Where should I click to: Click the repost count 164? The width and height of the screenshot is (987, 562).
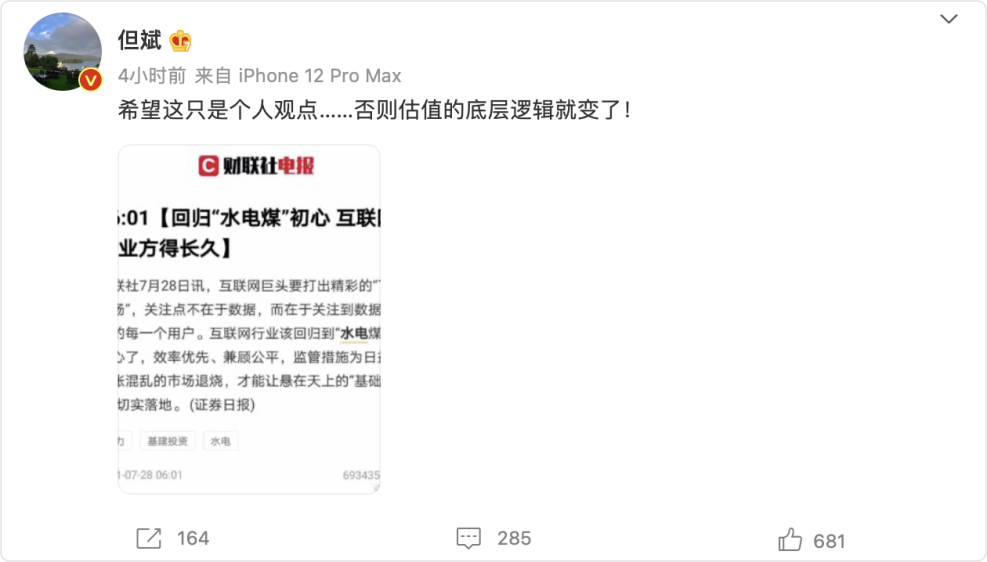193,538
